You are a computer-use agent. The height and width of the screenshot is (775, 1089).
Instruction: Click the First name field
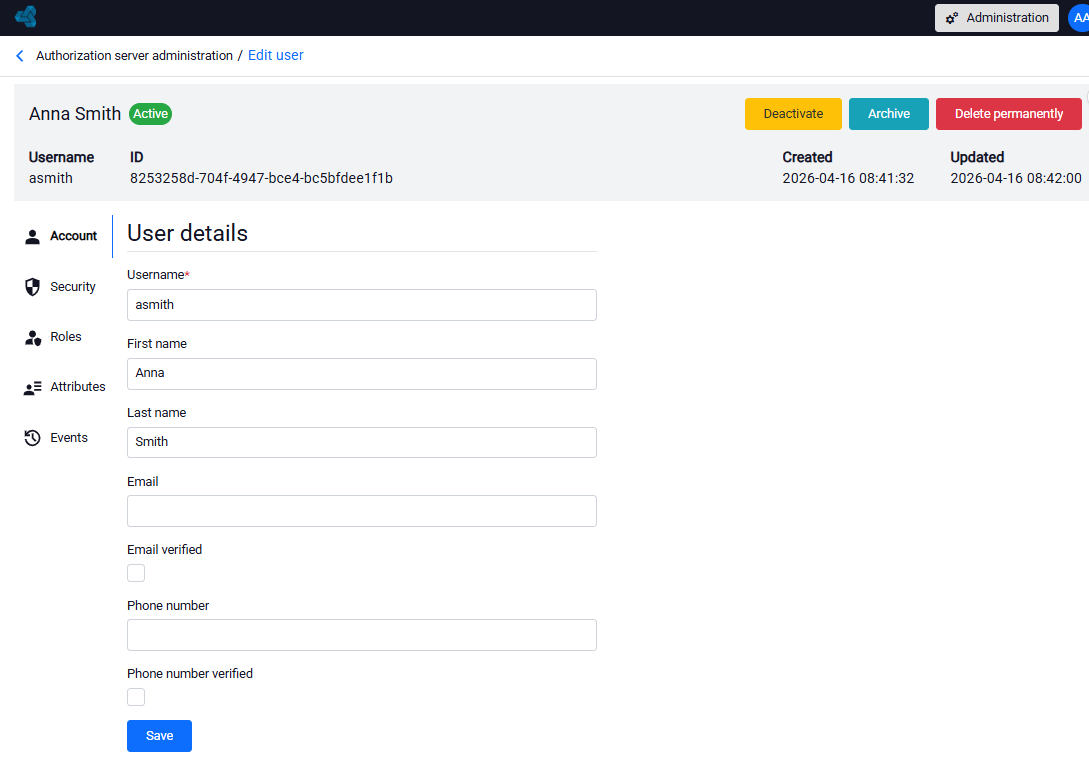362,374
